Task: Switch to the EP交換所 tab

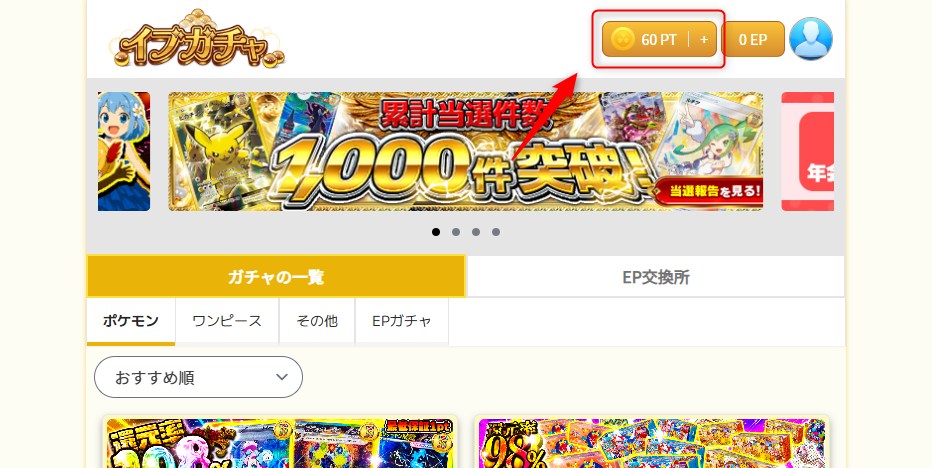Action: click(656, 277)
